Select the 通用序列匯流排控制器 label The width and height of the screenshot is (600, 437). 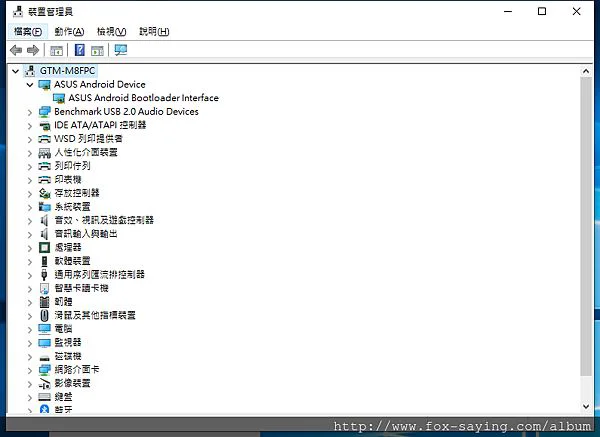tap(99, 274)
